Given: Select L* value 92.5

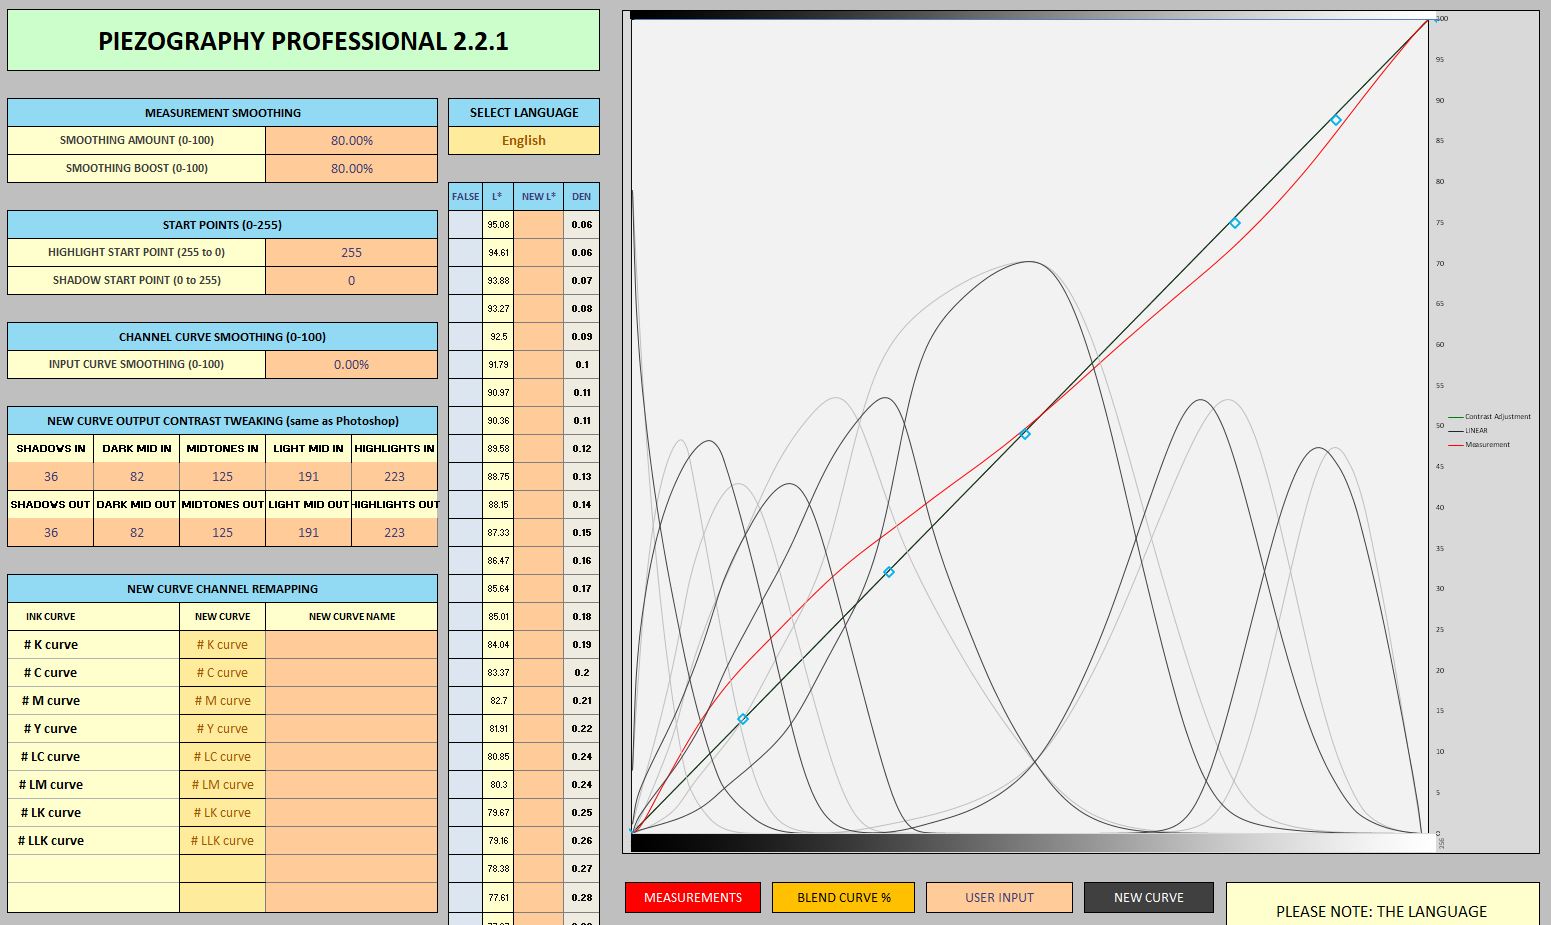Looking at the screenshot, I should (x=498, y=337).
